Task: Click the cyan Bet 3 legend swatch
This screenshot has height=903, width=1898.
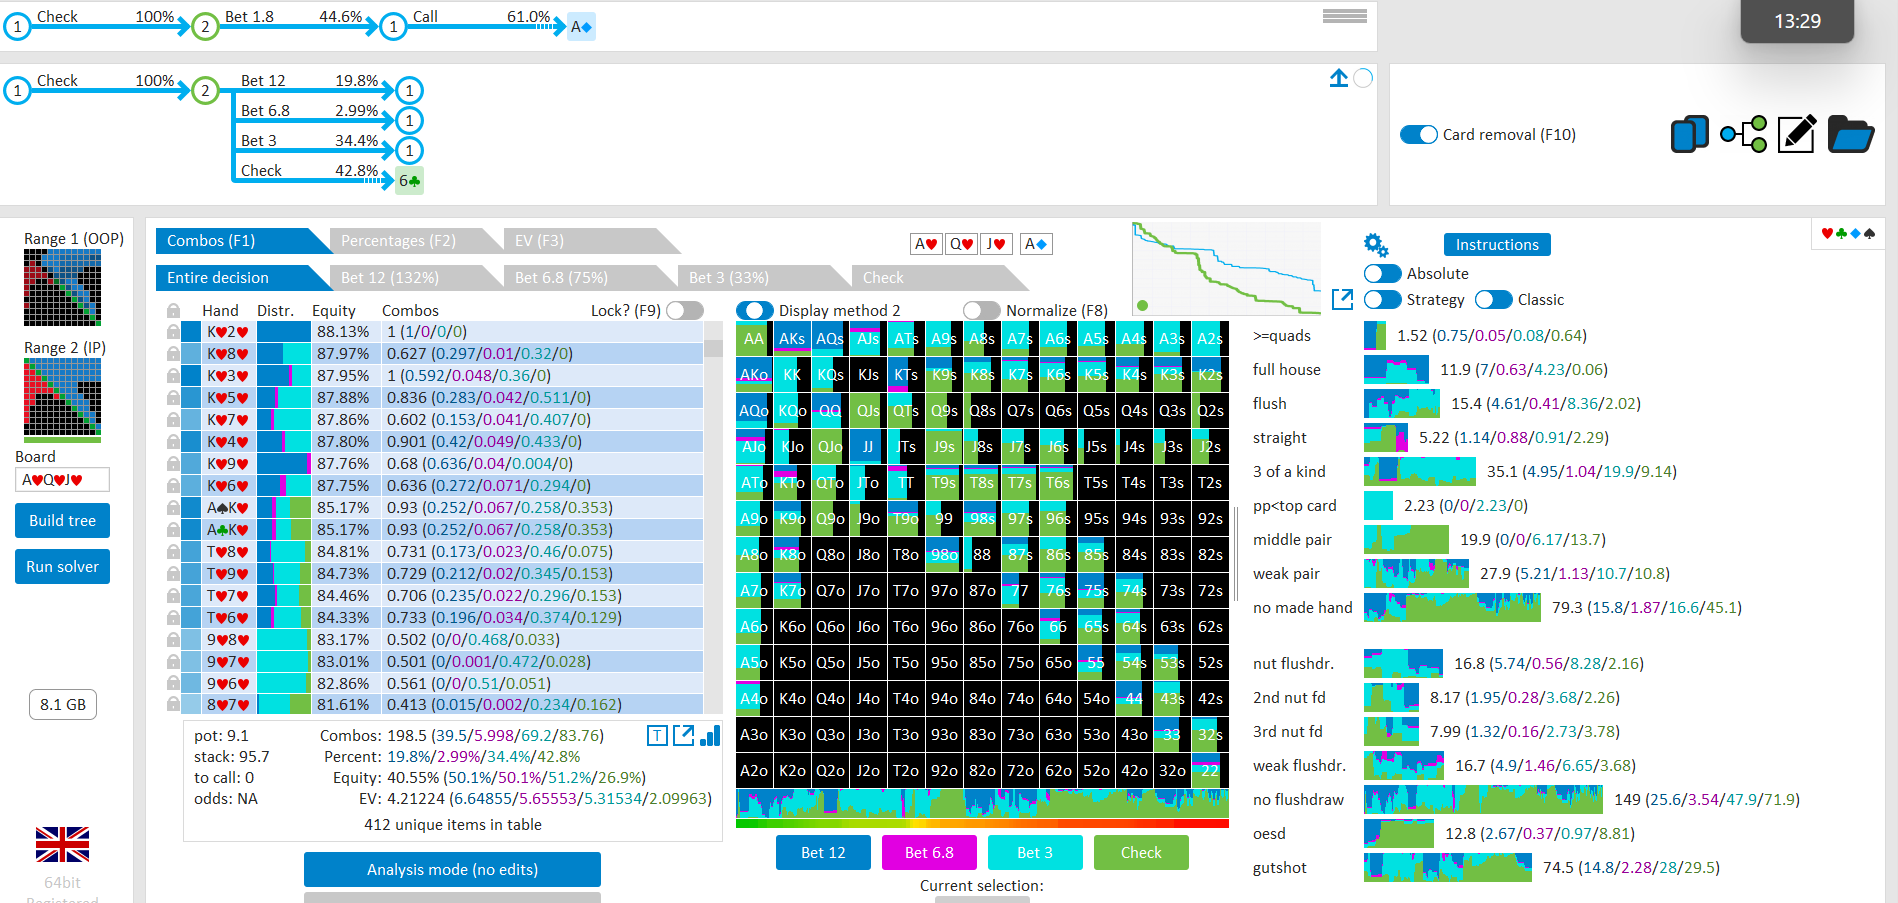Action: coord(1035,853)
